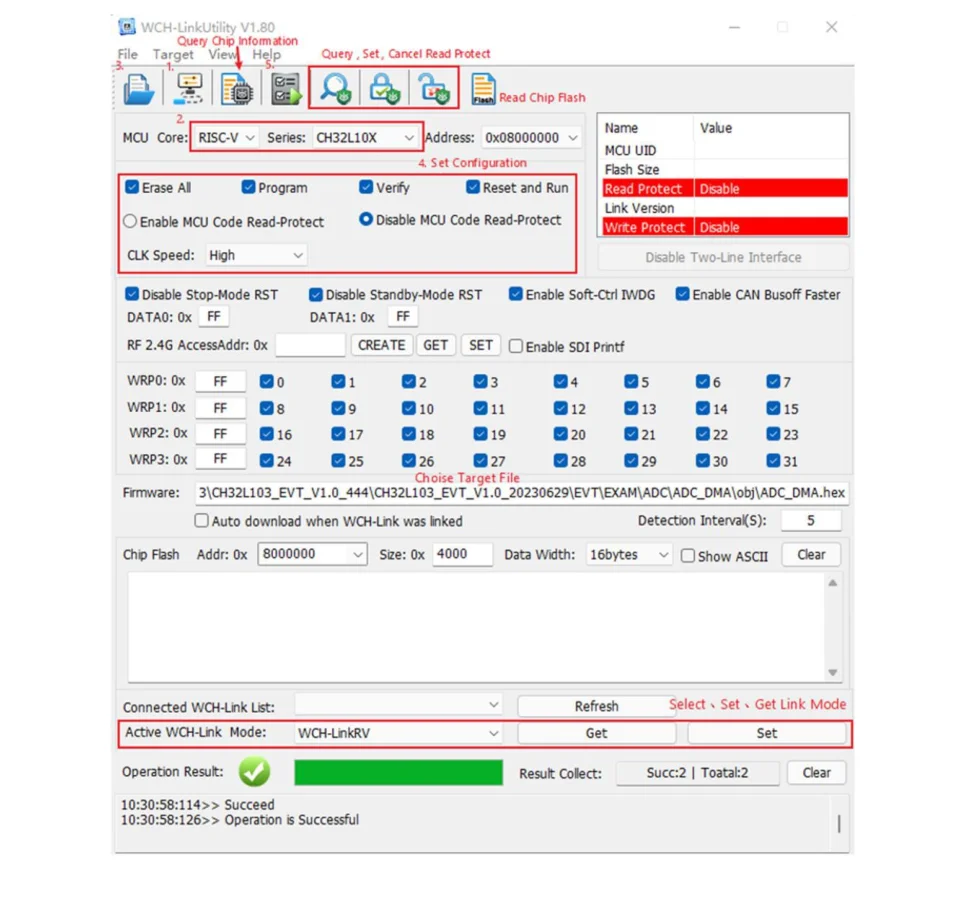The height and width of the screenshot is (906, 963).
Task: Click the Query Read Protect magnifier icon
Action: [335, 88]
